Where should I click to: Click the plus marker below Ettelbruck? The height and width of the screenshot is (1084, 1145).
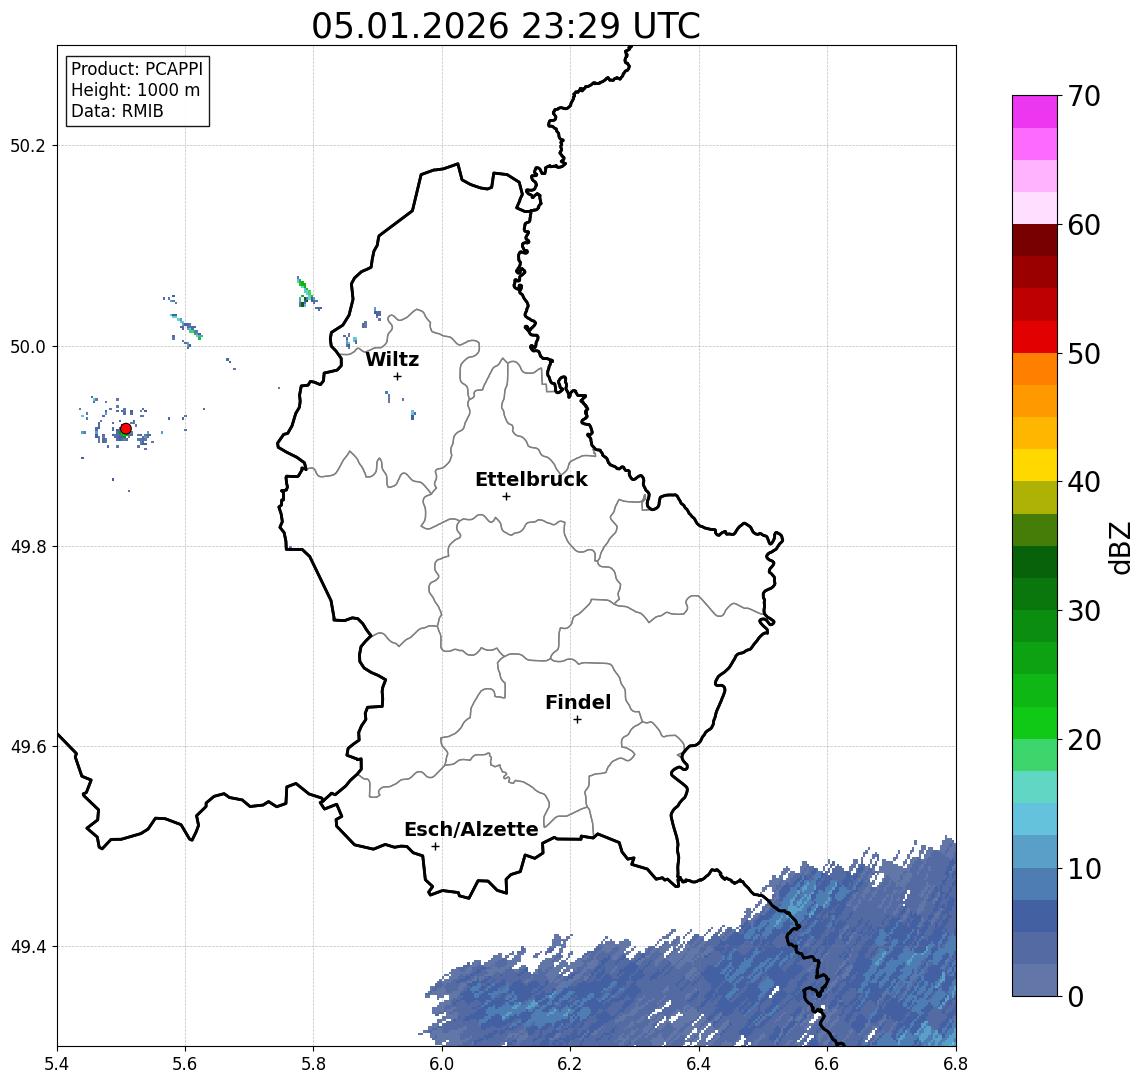click(x=506, y=497)
